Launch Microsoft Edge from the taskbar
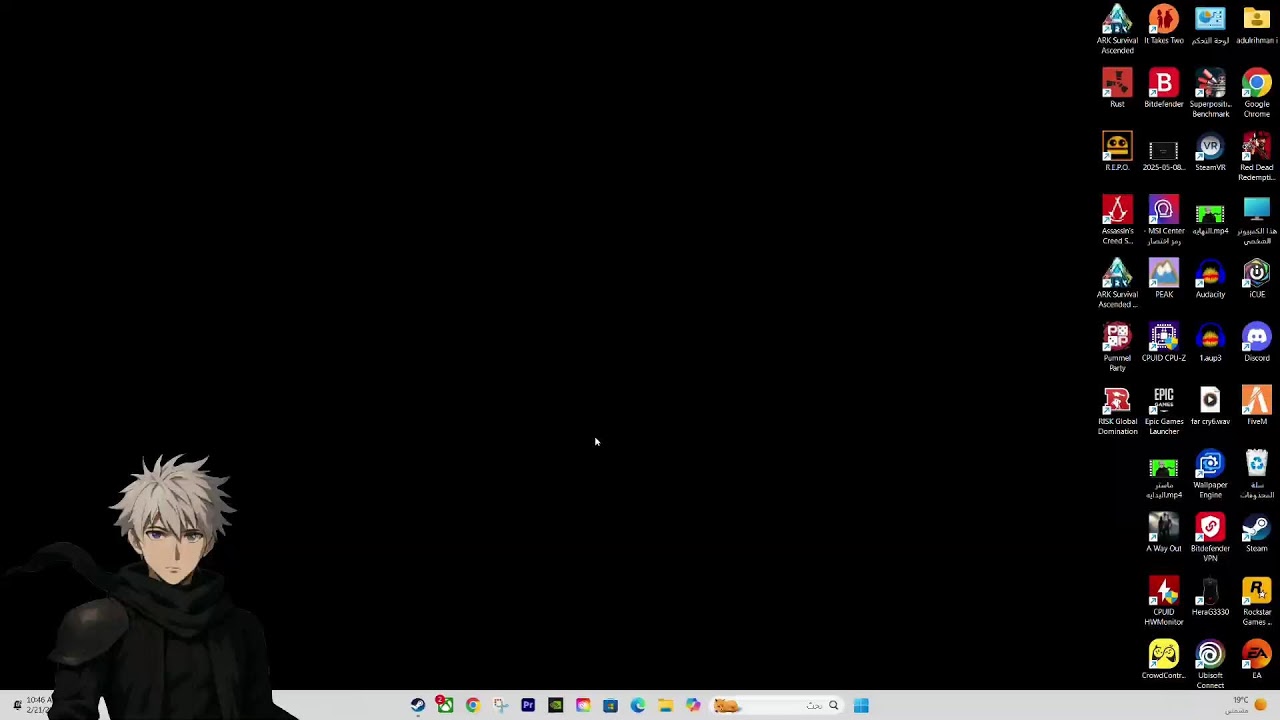The width and height of the screenshot is (1280, 720). click(638, 705)
